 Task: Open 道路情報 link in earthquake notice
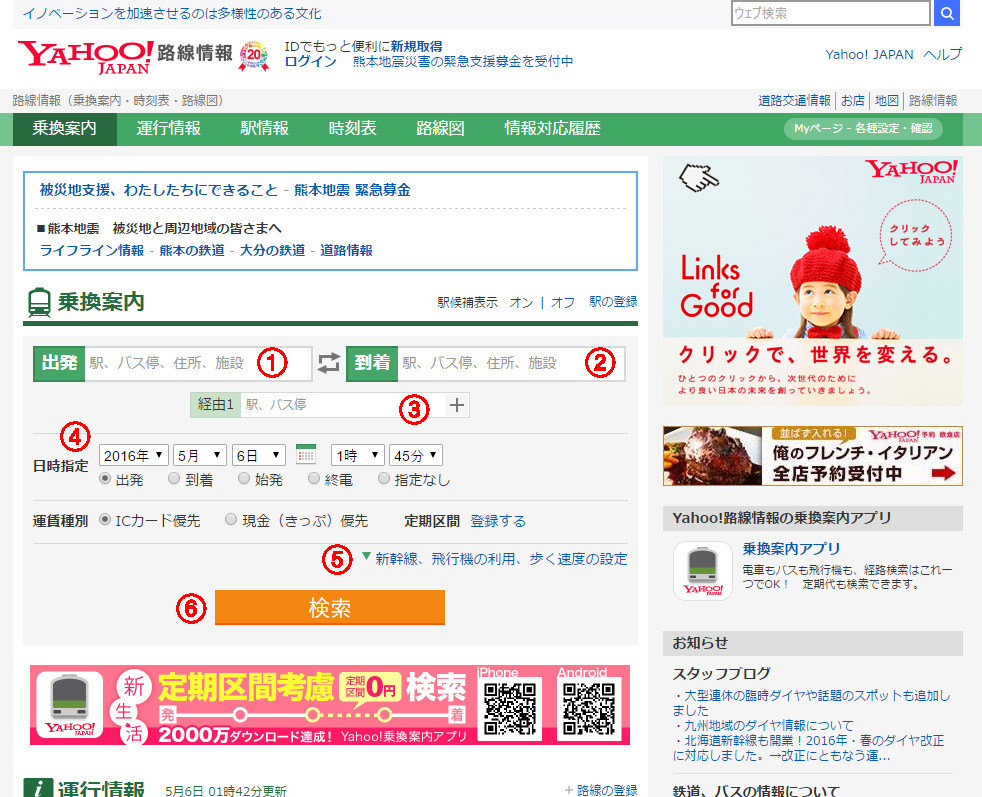(x=346, y=250)
